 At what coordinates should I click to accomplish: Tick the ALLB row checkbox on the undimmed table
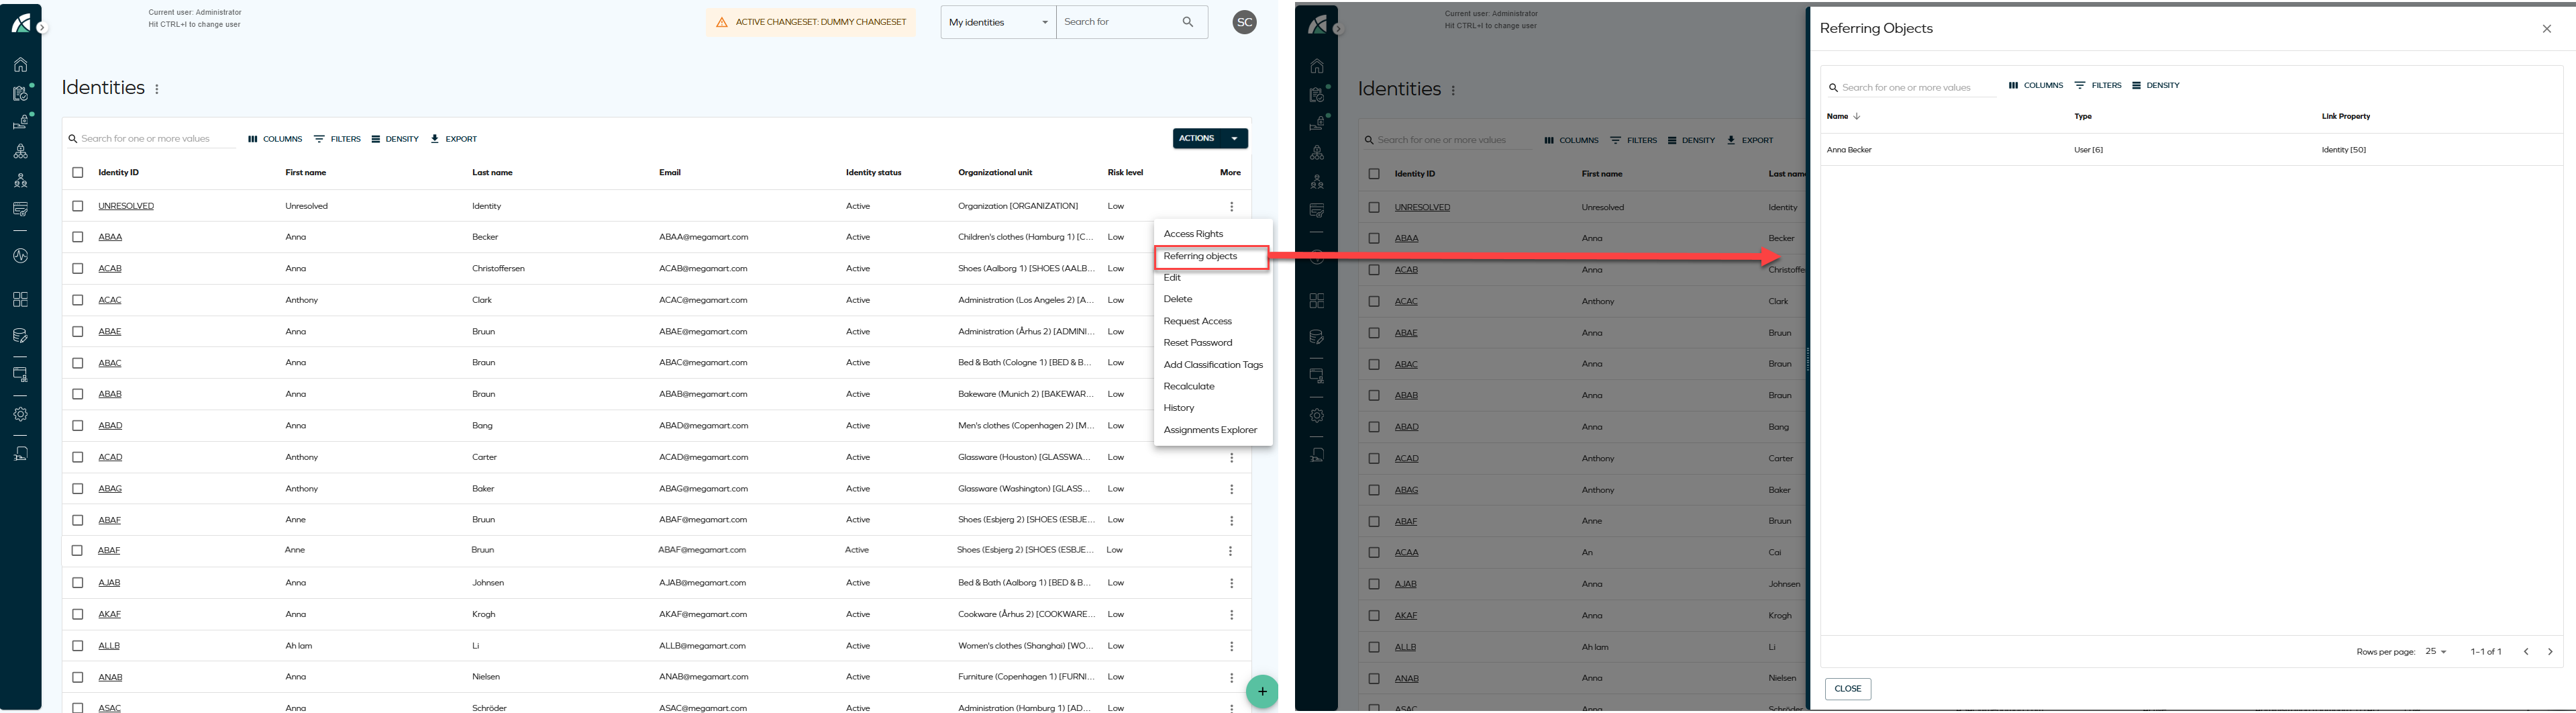[78, 646]
